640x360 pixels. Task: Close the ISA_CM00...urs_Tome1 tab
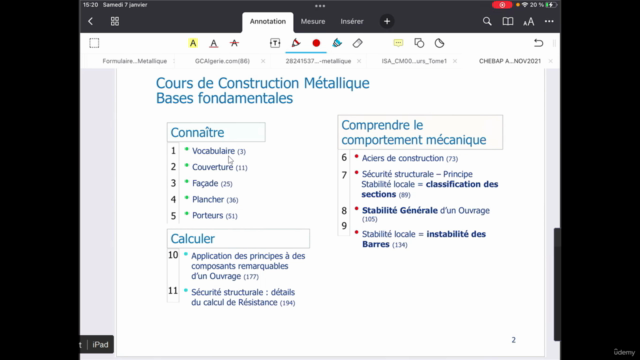(x=455, y=61)
